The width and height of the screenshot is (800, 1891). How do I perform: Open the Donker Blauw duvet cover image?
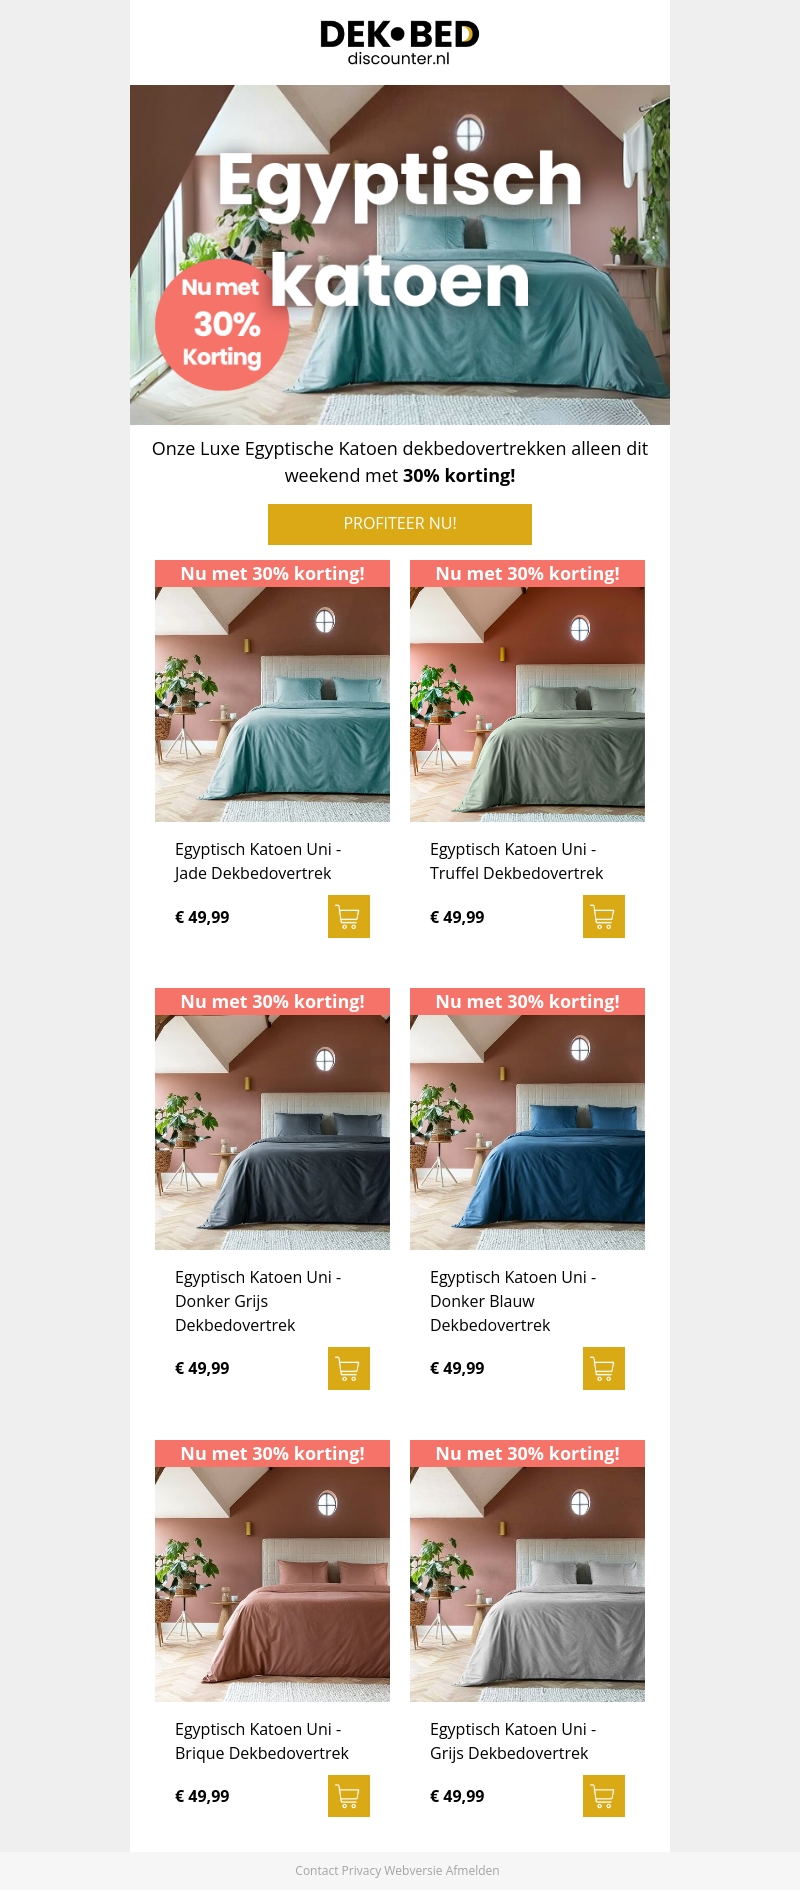tap(527, 1132)
